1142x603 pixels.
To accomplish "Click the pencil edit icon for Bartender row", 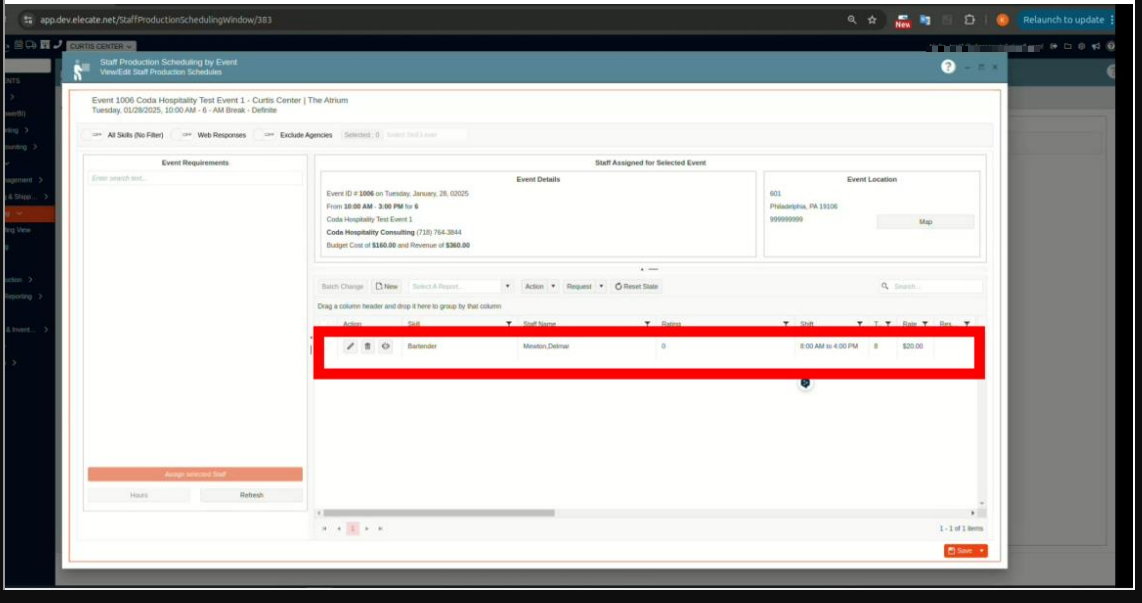I will tap(350, 346).
